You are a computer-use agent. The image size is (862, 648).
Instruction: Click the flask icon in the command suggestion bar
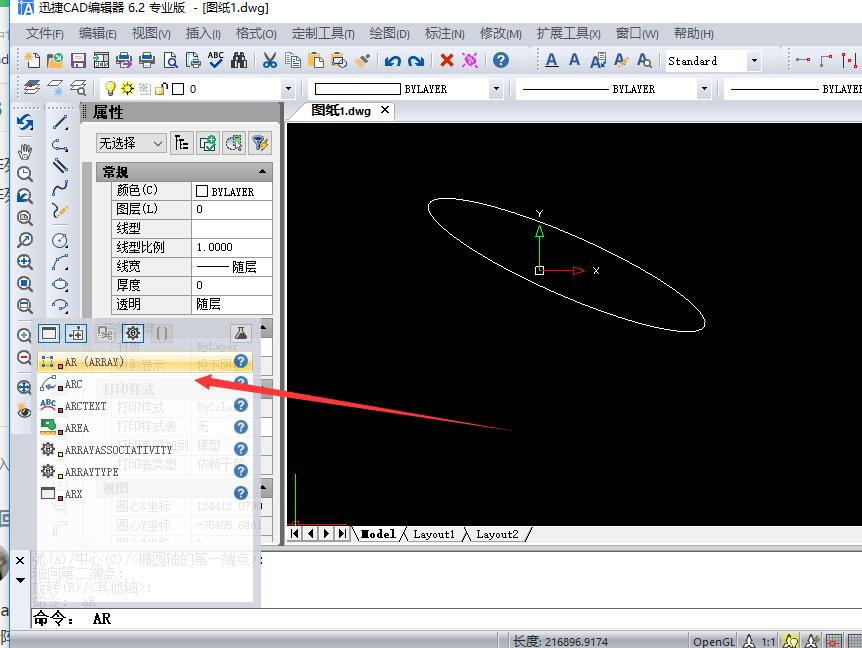pos(241,333)
